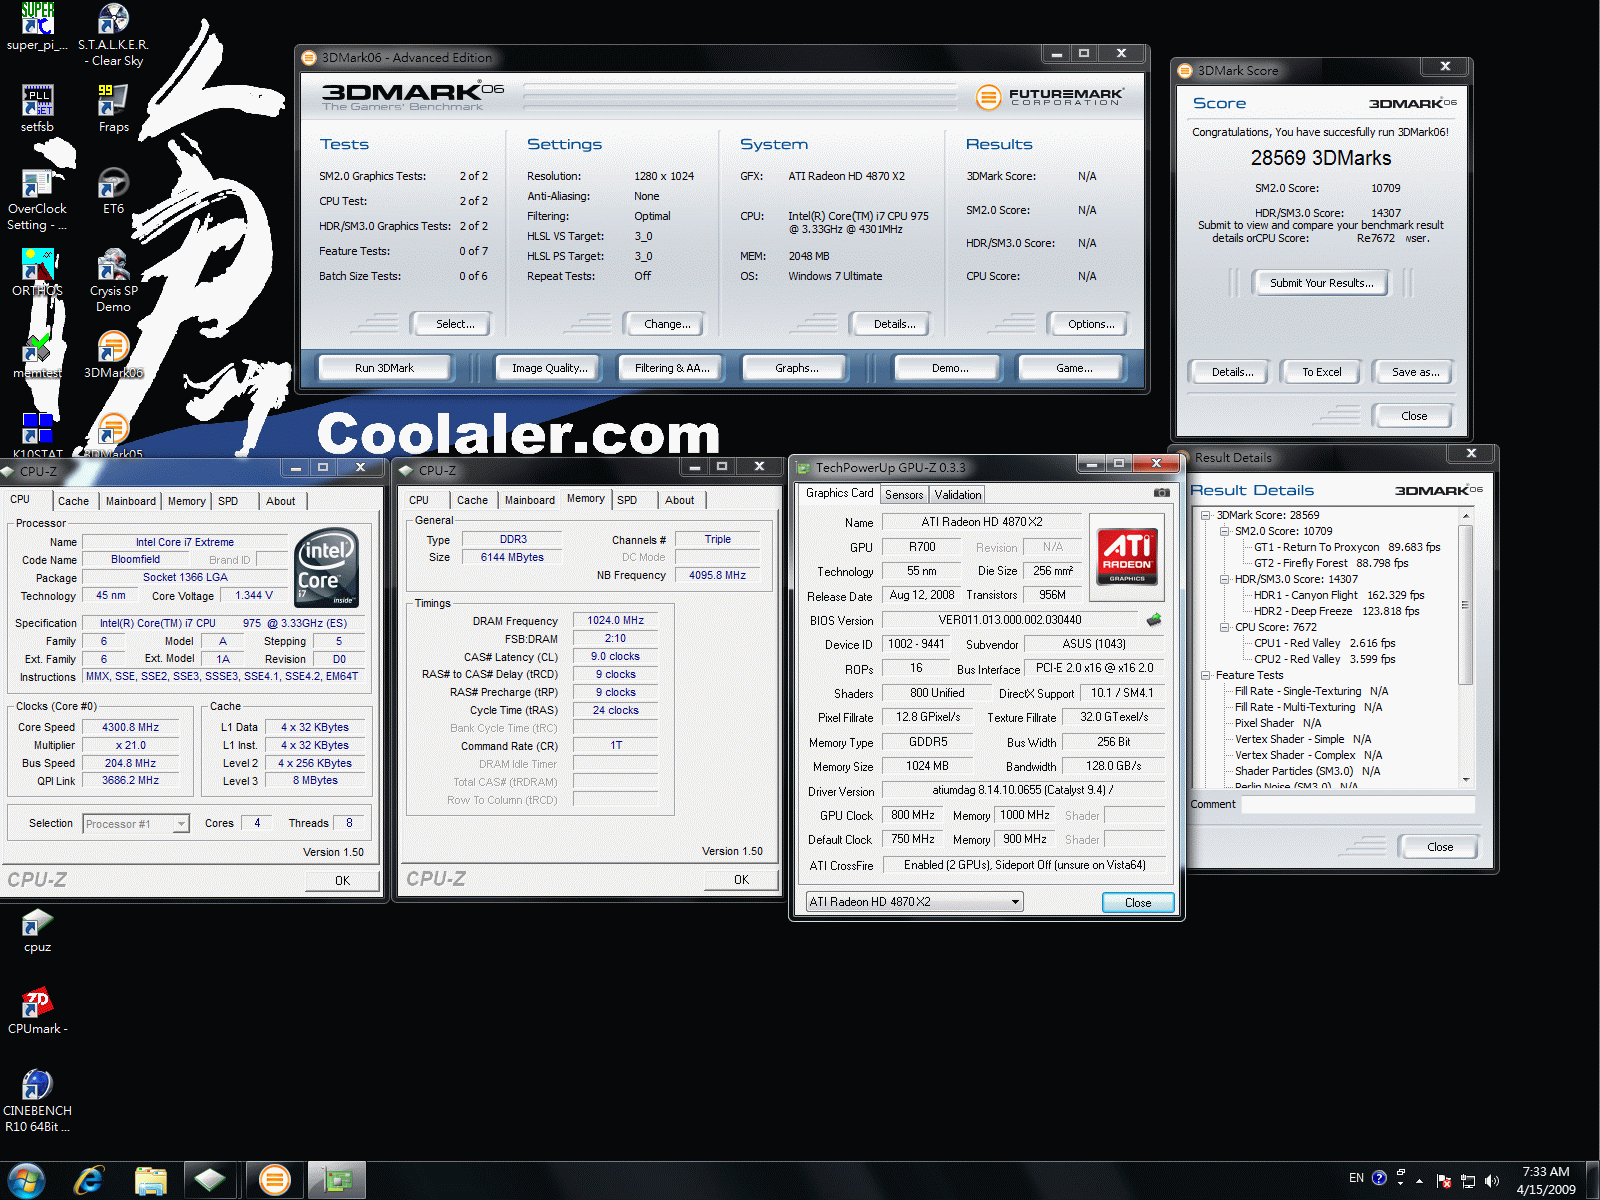The image size is (1600, 1200).
Task: Click Options... under Results
Action: point(1091,324)
